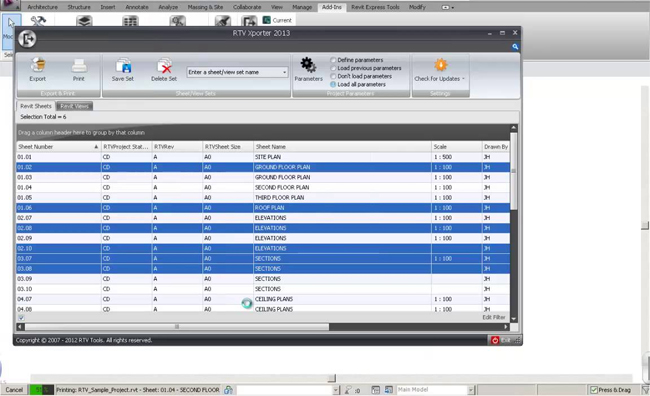Viewport: 650px width, 396px height.
Task: Select Define parameters radio button
Action: (x=333, y=60)
